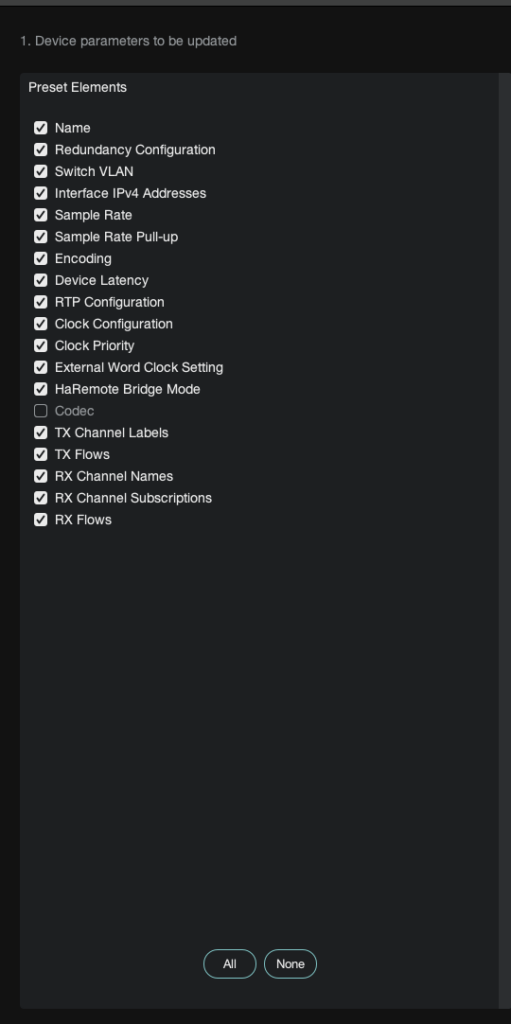
Task: Toggle the Clock Configuration checkbox
Action: click(x=41, y=324)
